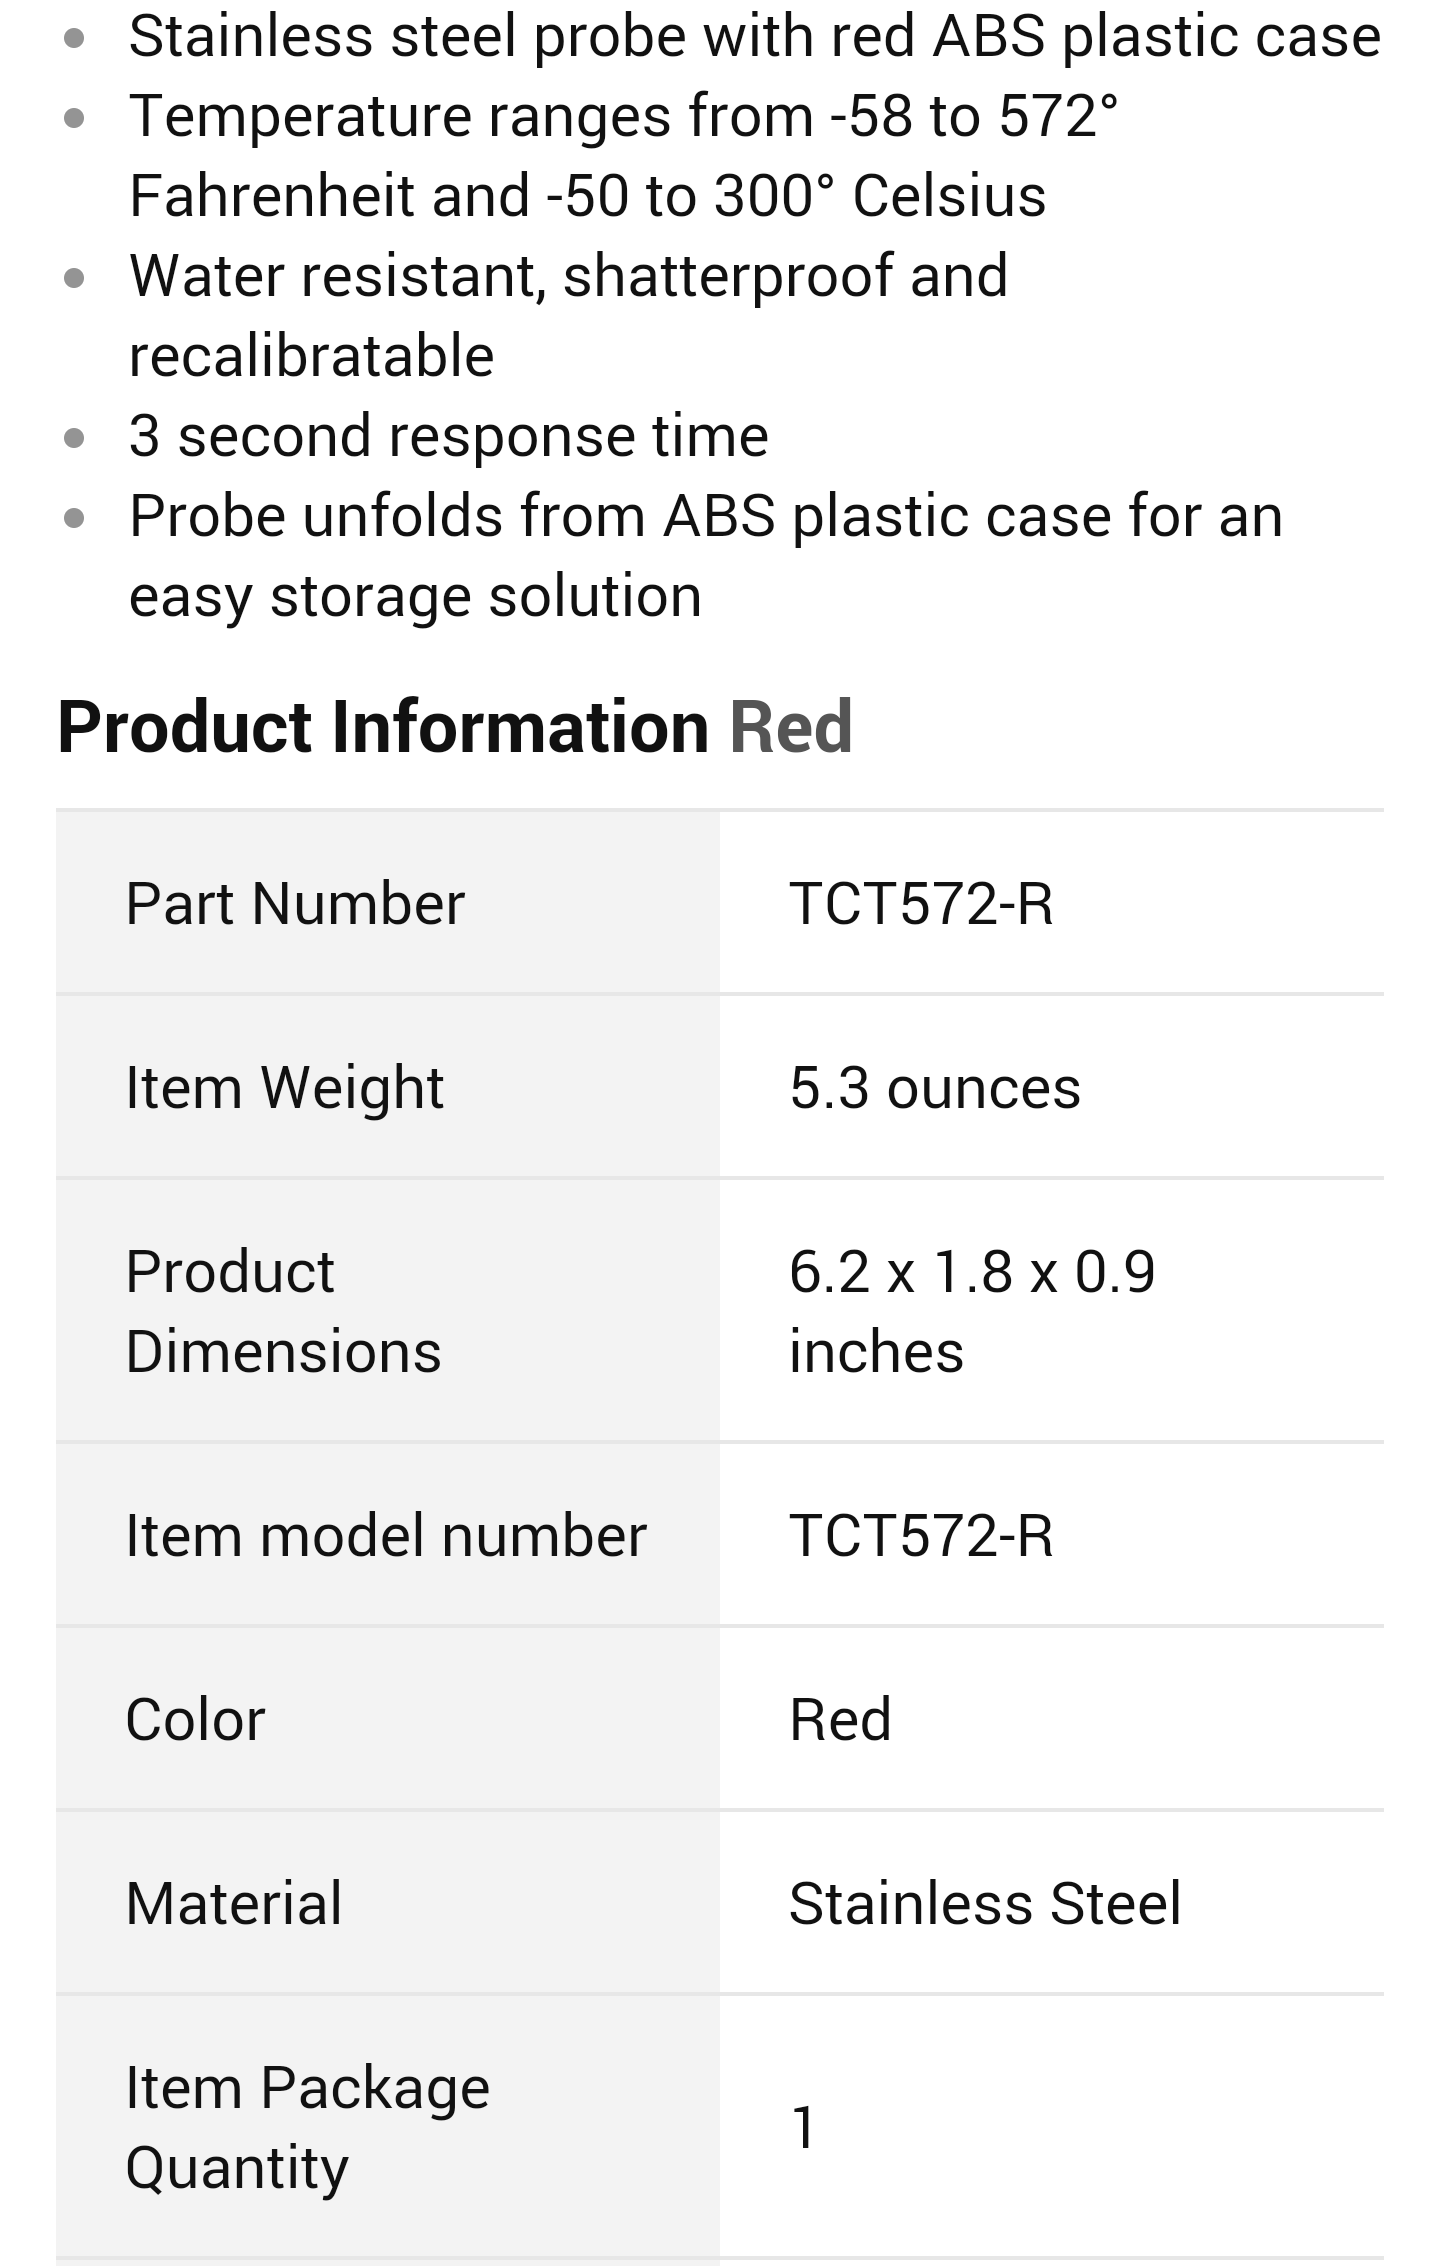Click the Item Package Quantity label
Image resolution: width=1440 pixels, height=2266 pixels.
coord(307,2127)
